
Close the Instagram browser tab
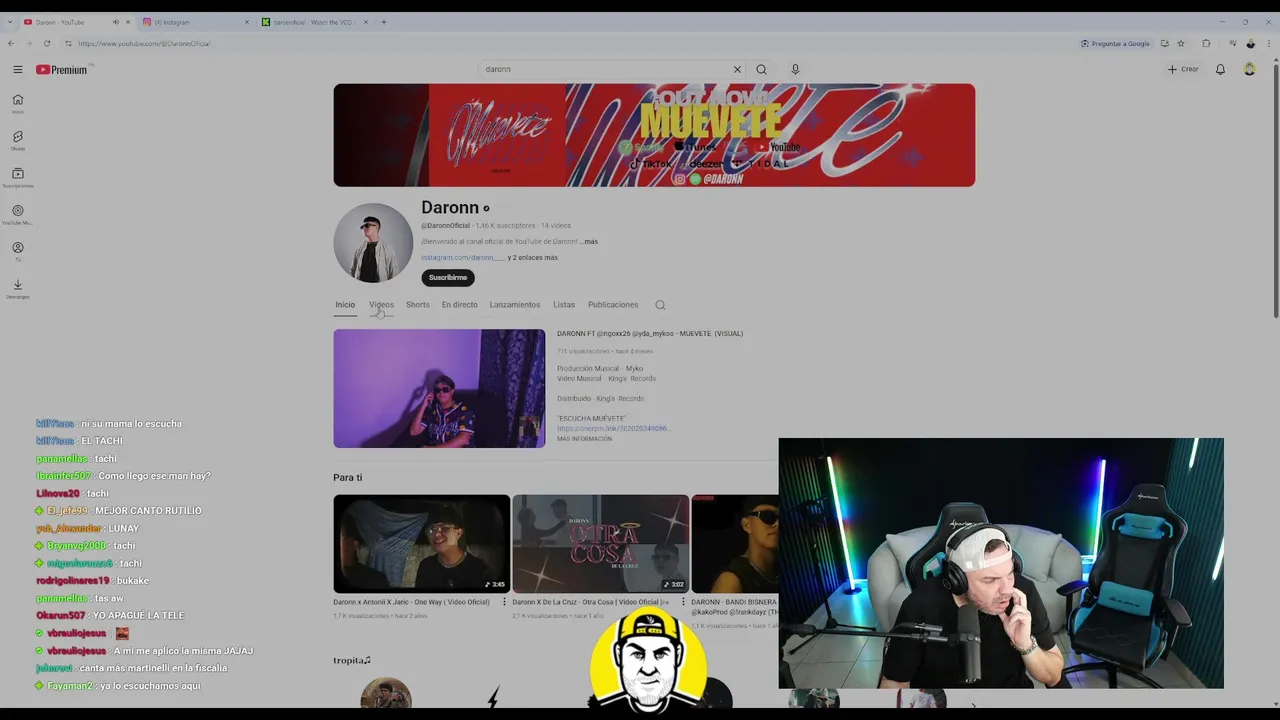(x=247, y=22)
